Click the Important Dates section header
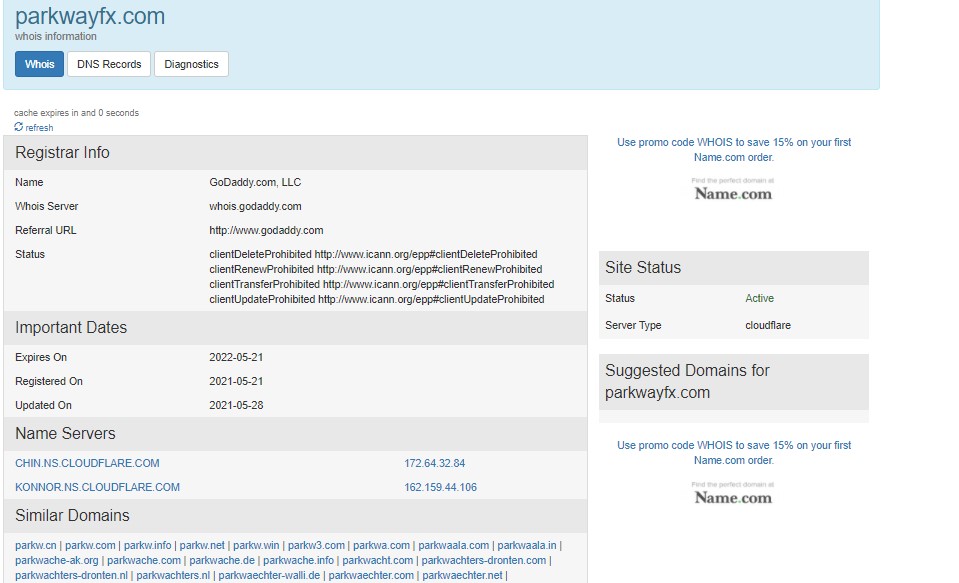This screenshot has height=583, width=959. coord(295,328)
